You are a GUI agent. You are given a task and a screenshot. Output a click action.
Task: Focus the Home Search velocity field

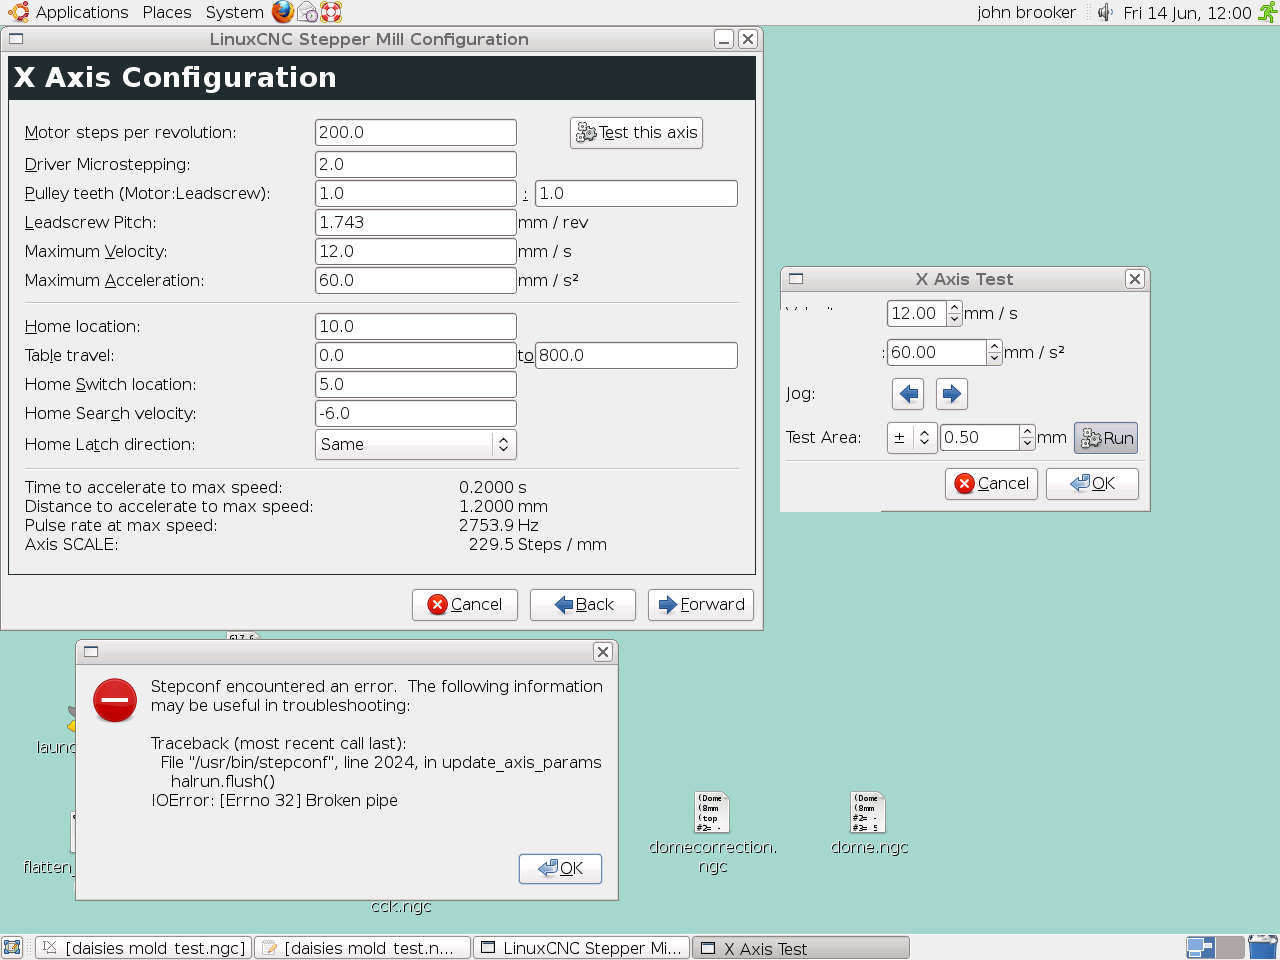416,413
